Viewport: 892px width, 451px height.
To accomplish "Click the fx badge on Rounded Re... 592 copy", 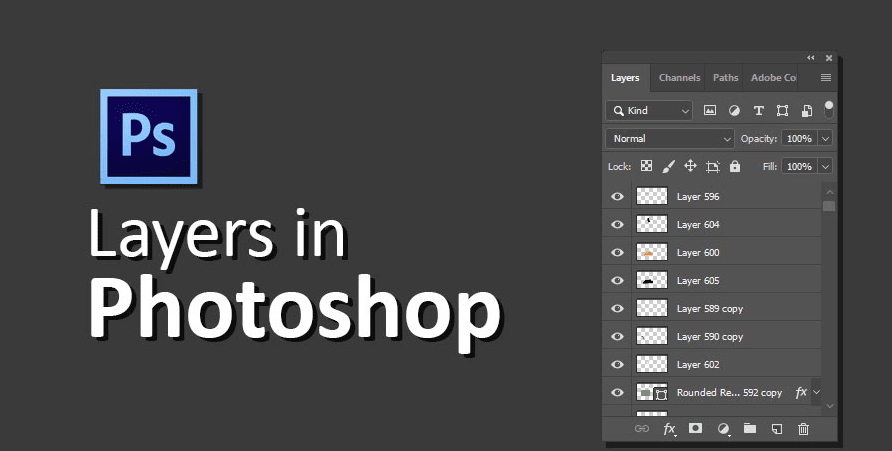I will pos(801,392).
